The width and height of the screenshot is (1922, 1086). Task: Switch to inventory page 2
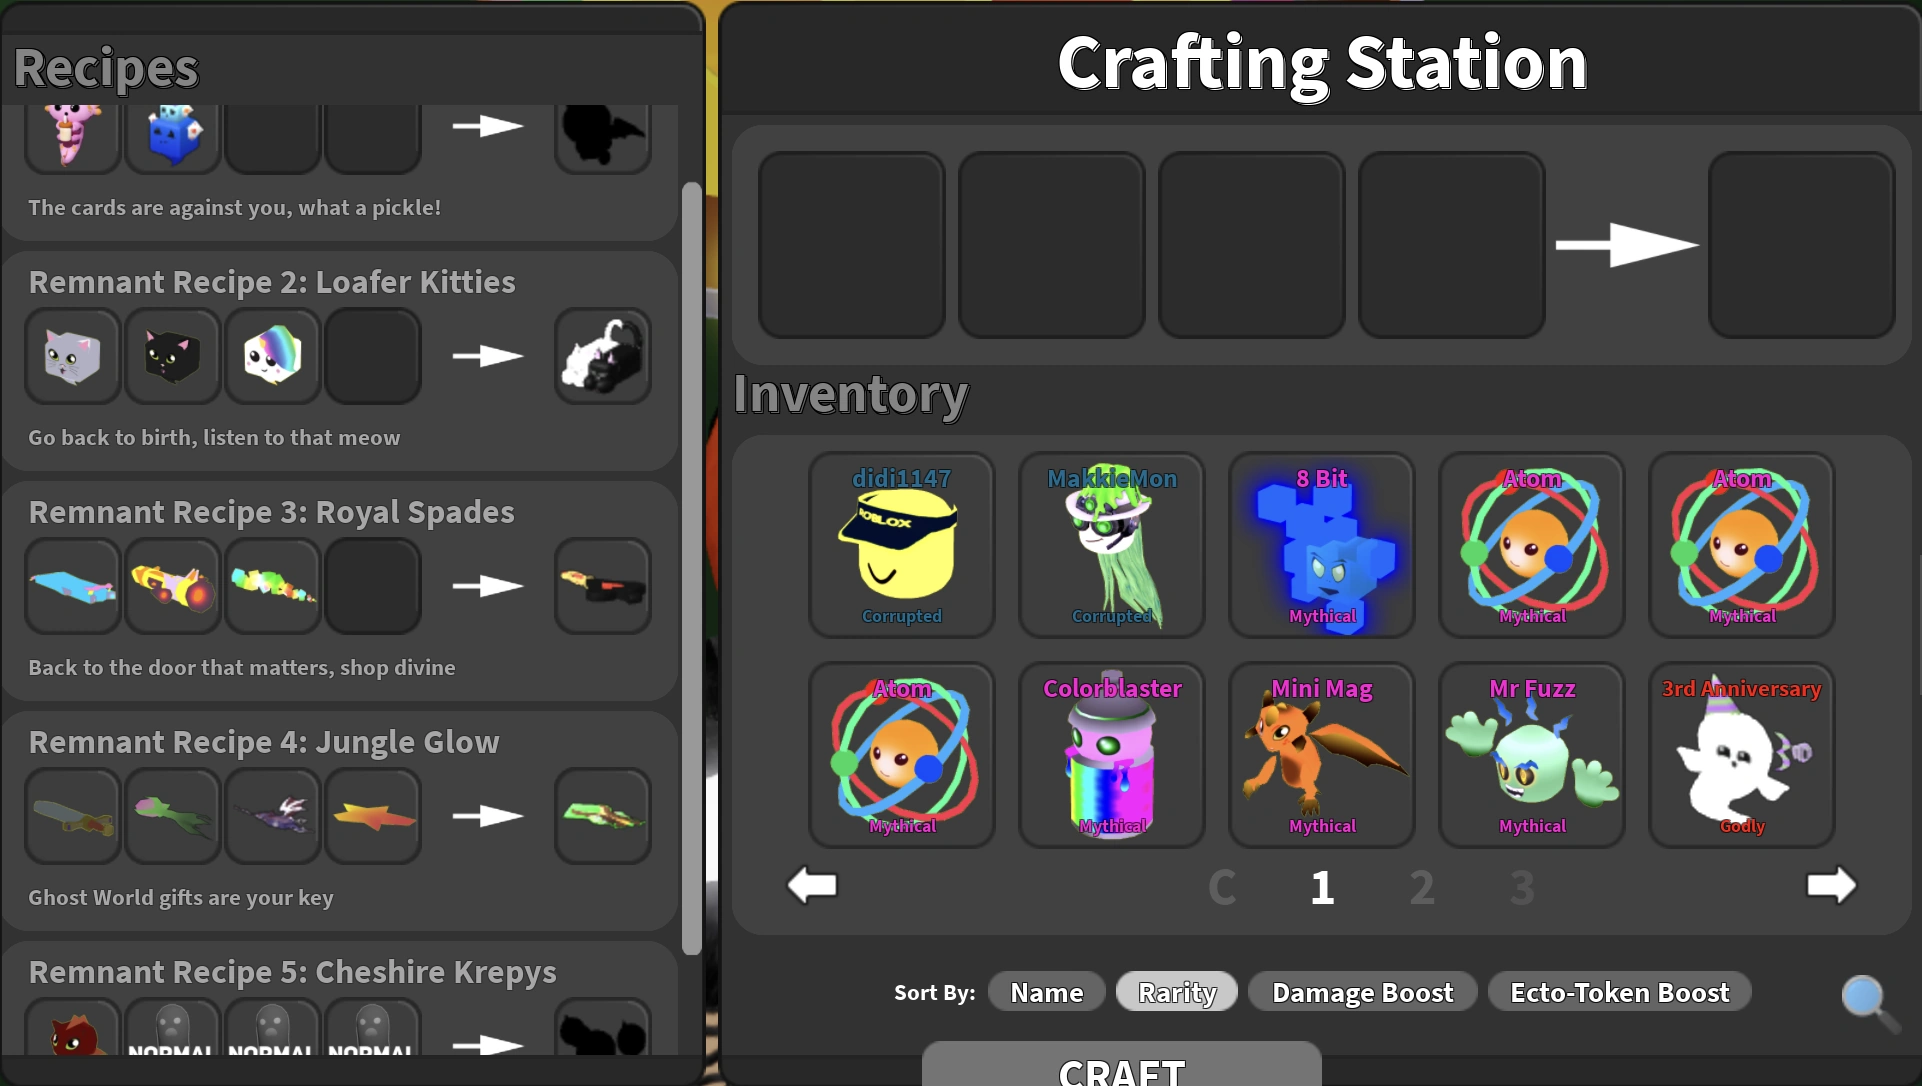pyautogui.click(x=1422, y=887)
